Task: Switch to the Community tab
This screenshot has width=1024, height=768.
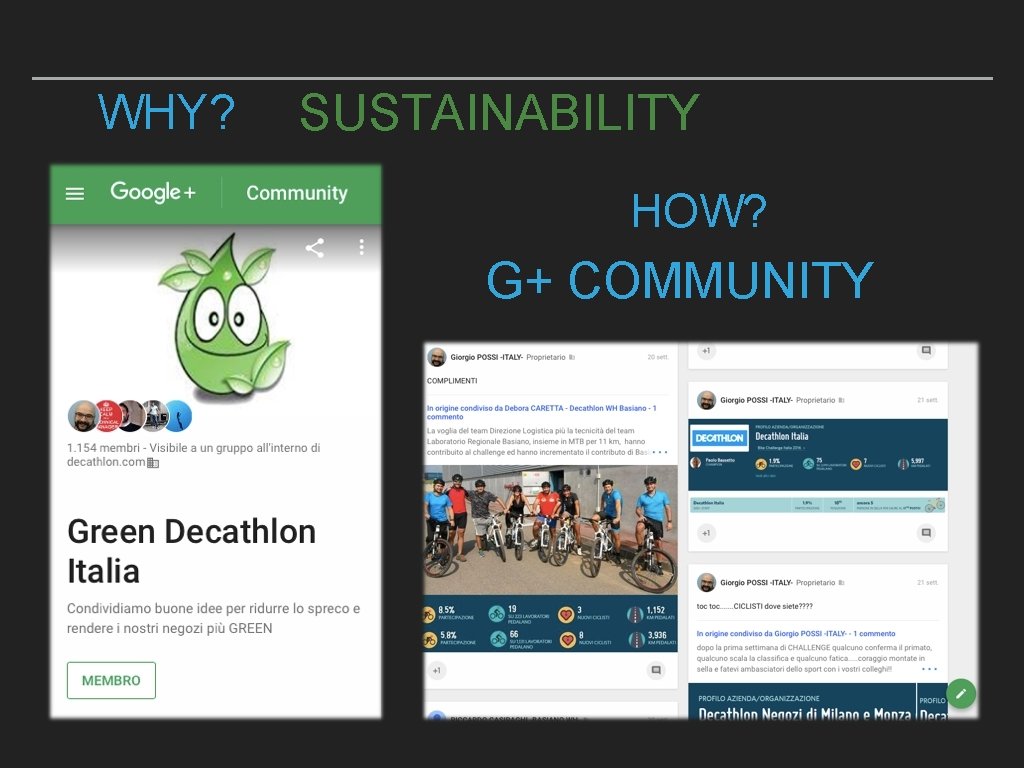Action: (x=296, y=193)
